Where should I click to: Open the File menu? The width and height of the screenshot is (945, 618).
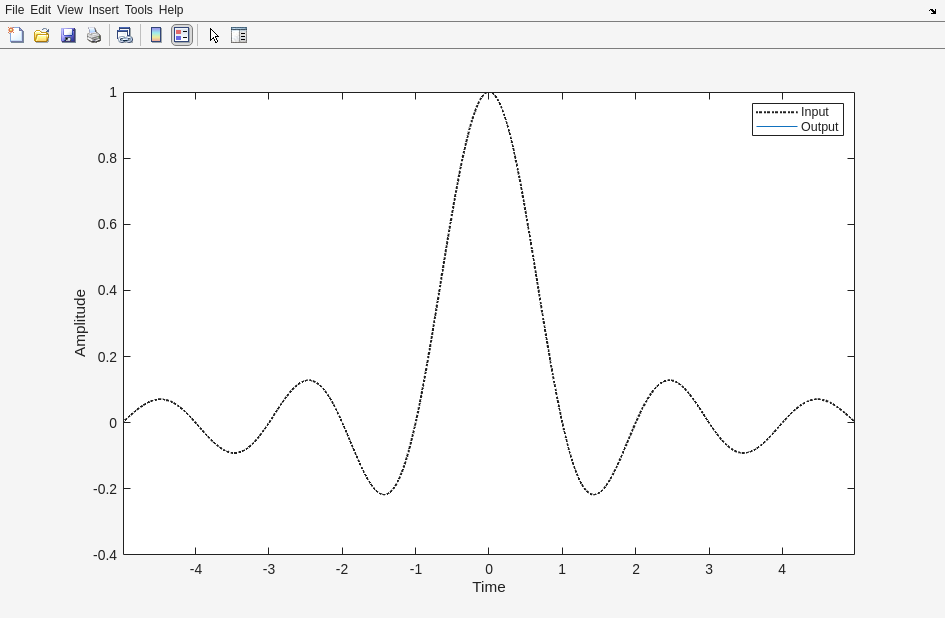point(14,10)
